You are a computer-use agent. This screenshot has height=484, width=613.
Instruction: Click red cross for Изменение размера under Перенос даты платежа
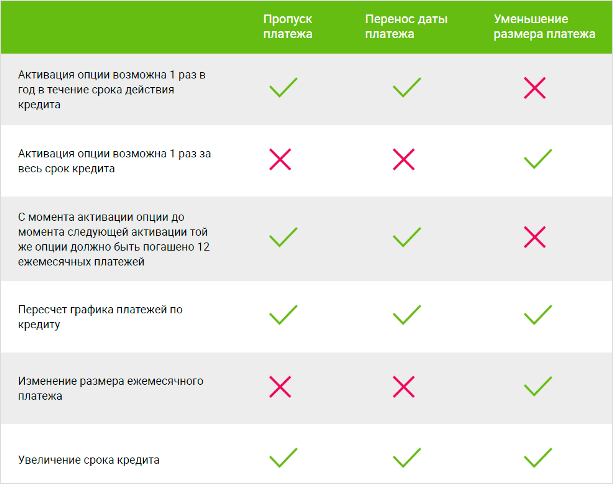point(403,386)
